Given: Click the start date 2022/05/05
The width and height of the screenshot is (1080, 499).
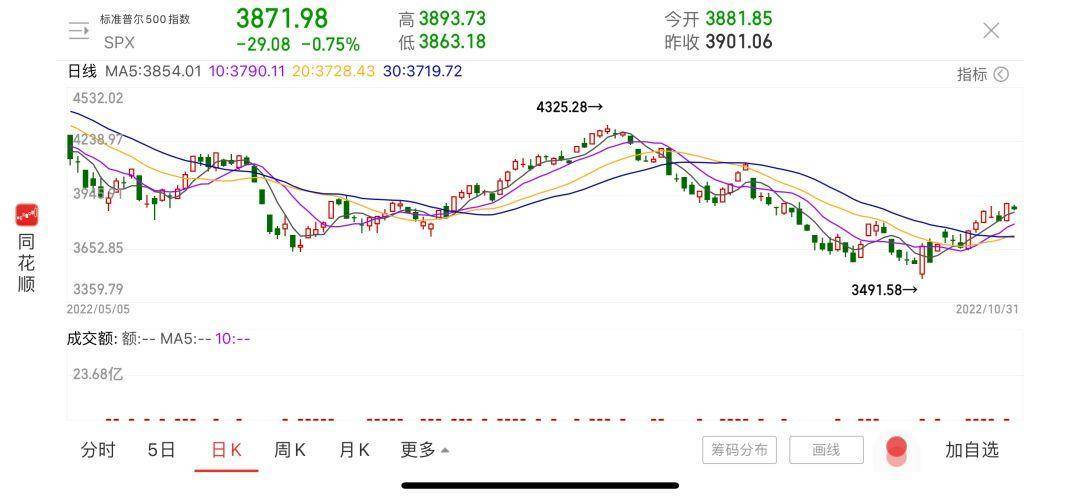Looking at the screenshot, I should pos(98,309).
